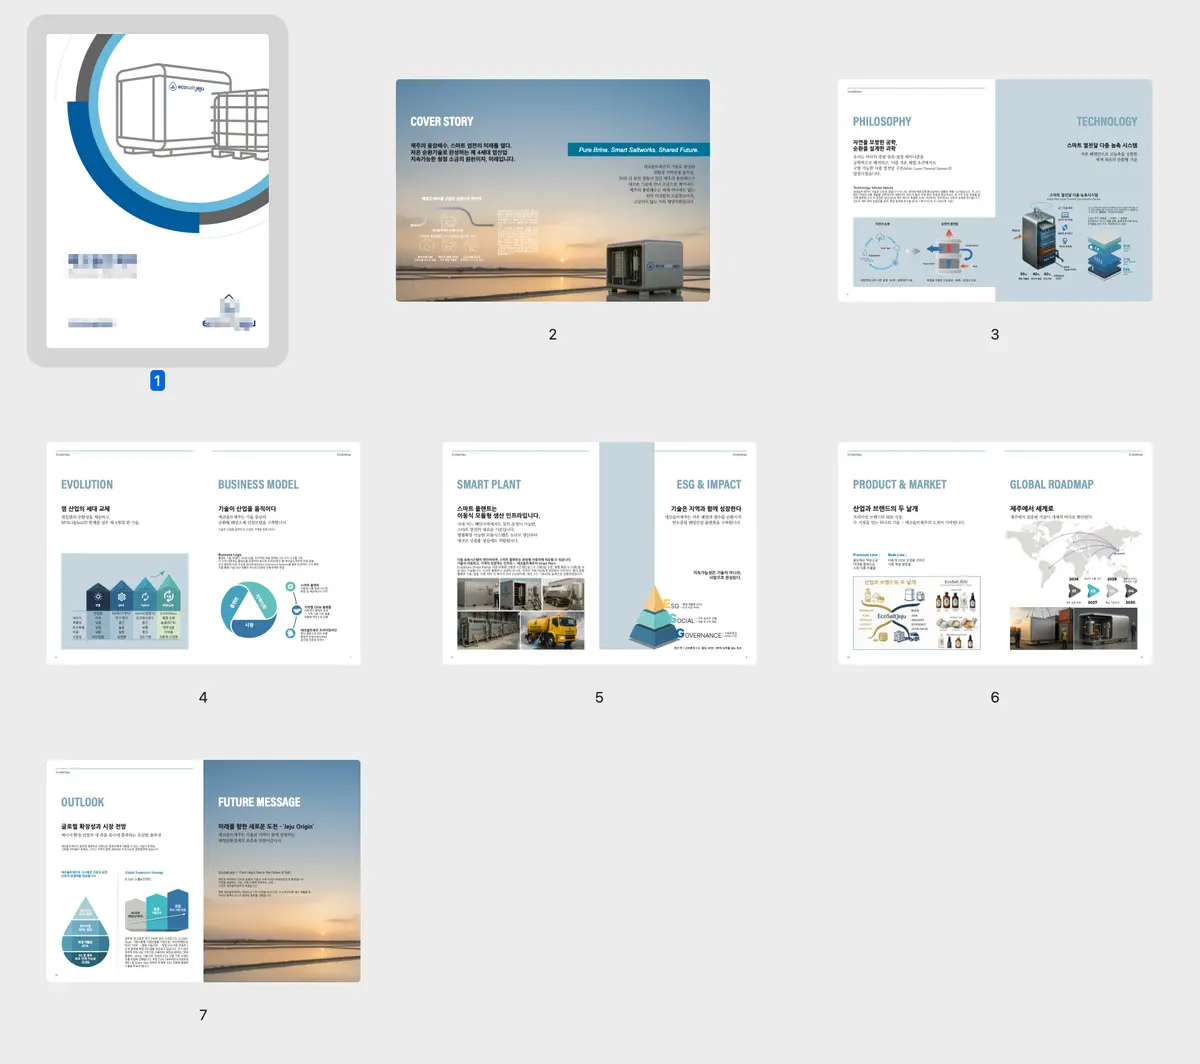Click the TECHNOLOGY heading on page 3
The height and width of the screenshot is (1064, 1200).
(x=1106, y=121)
